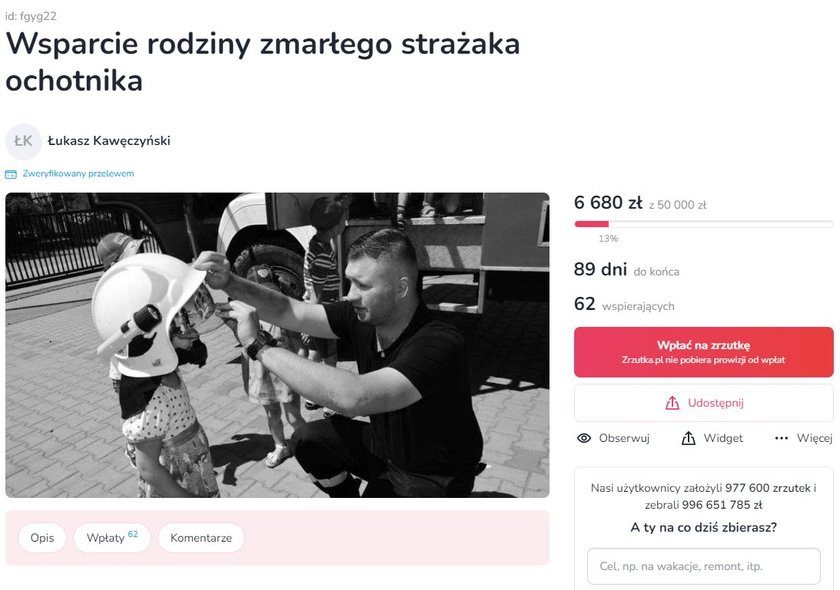Click the ŁK organizer avatar

[24, 141]
